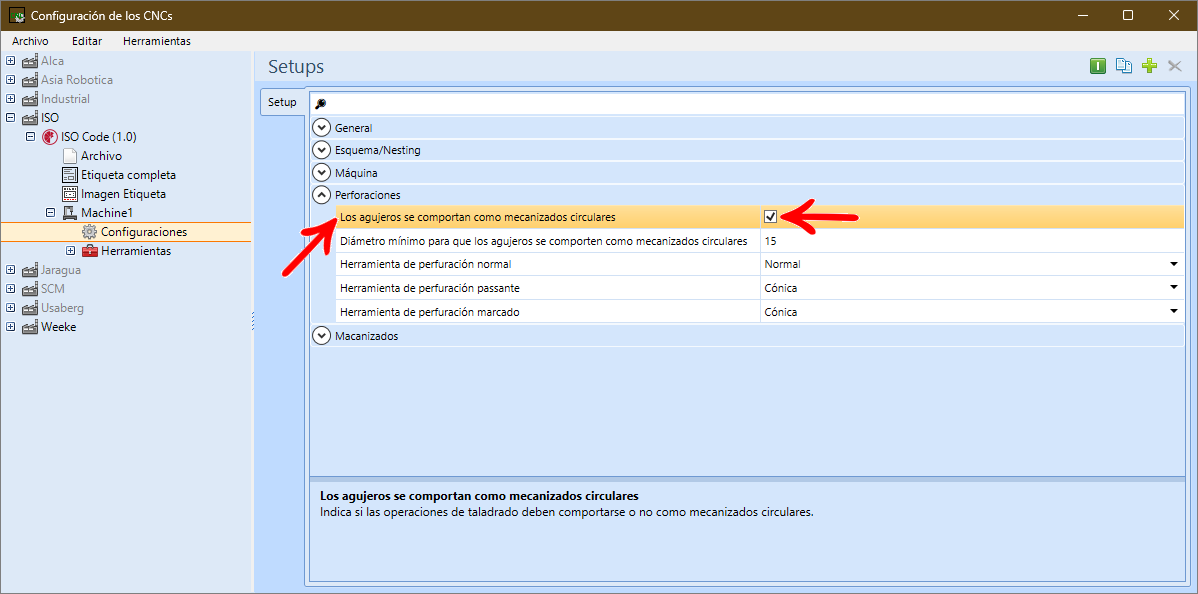Click the Usaberg factory icon
This screenshot has width=1198, height=594.
(31, 308)
